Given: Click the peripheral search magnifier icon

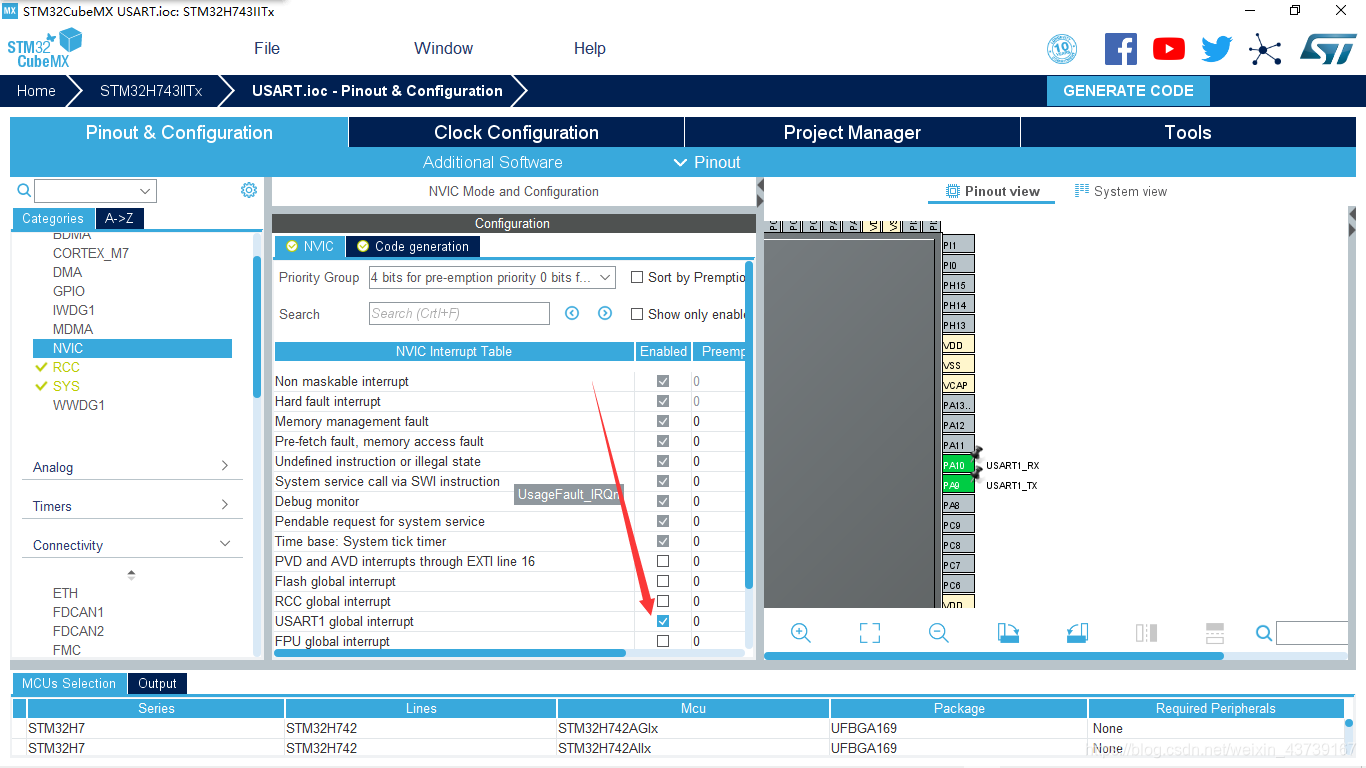Looking at the screenshot, I should (x=24, y=190).
